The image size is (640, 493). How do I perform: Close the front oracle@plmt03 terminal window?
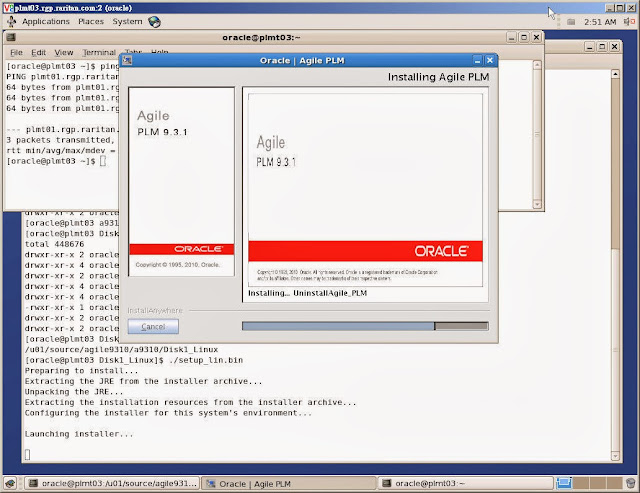pyautogui.click(x=536, y=37)
